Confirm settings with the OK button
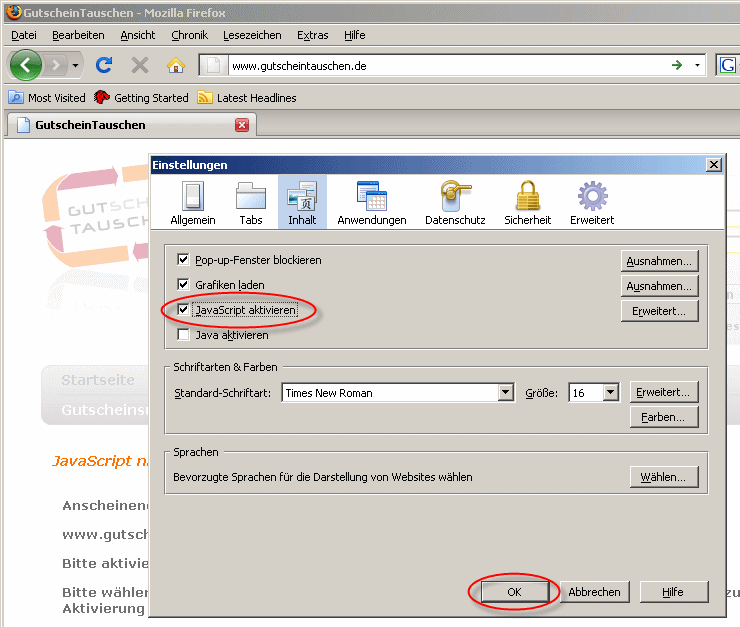Viewport: 740px width, 627px height. [514, 592]
